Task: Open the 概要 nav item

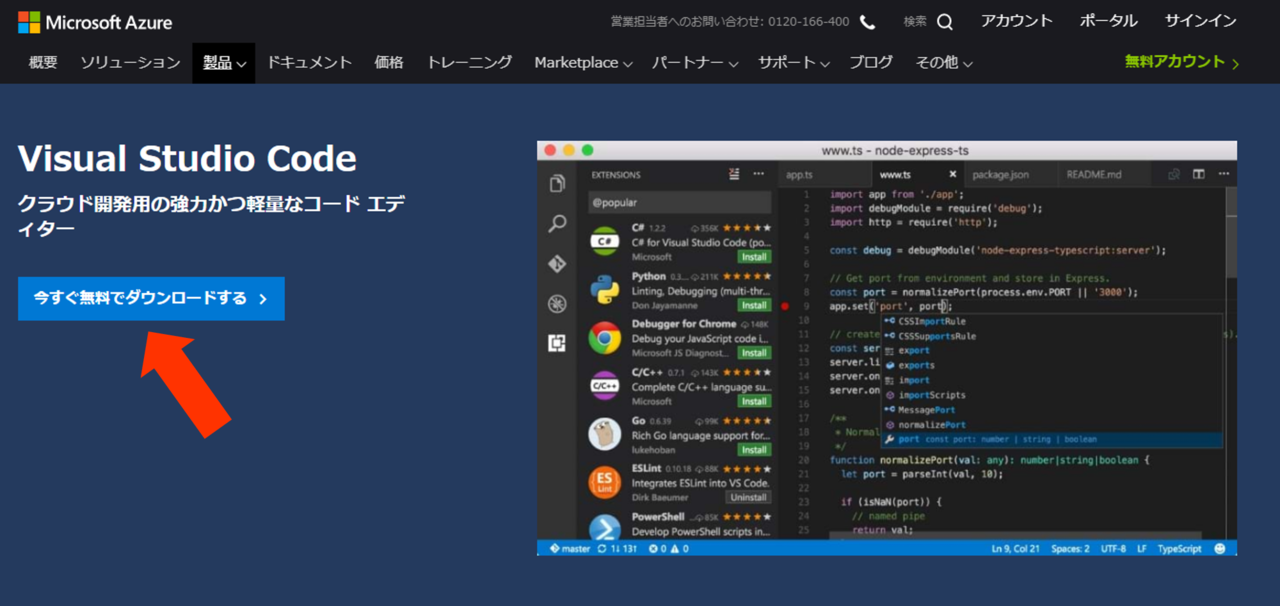Action: (x=43, y=62)
